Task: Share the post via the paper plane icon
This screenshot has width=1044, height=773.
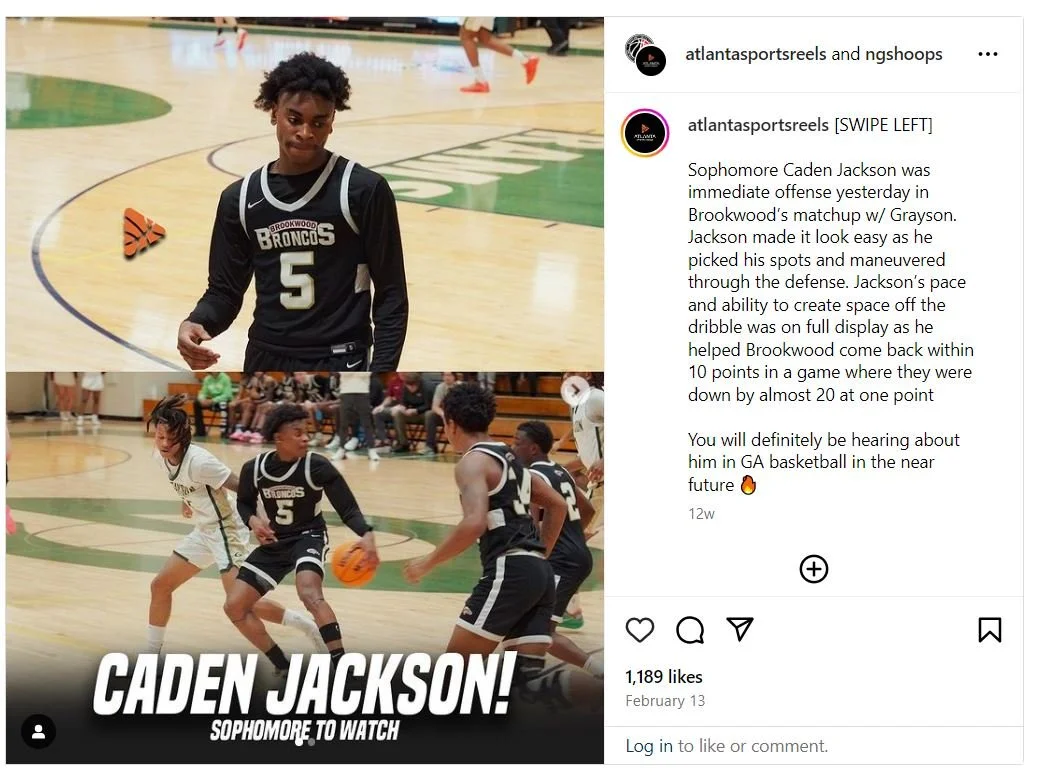Action: pos(739,629)
